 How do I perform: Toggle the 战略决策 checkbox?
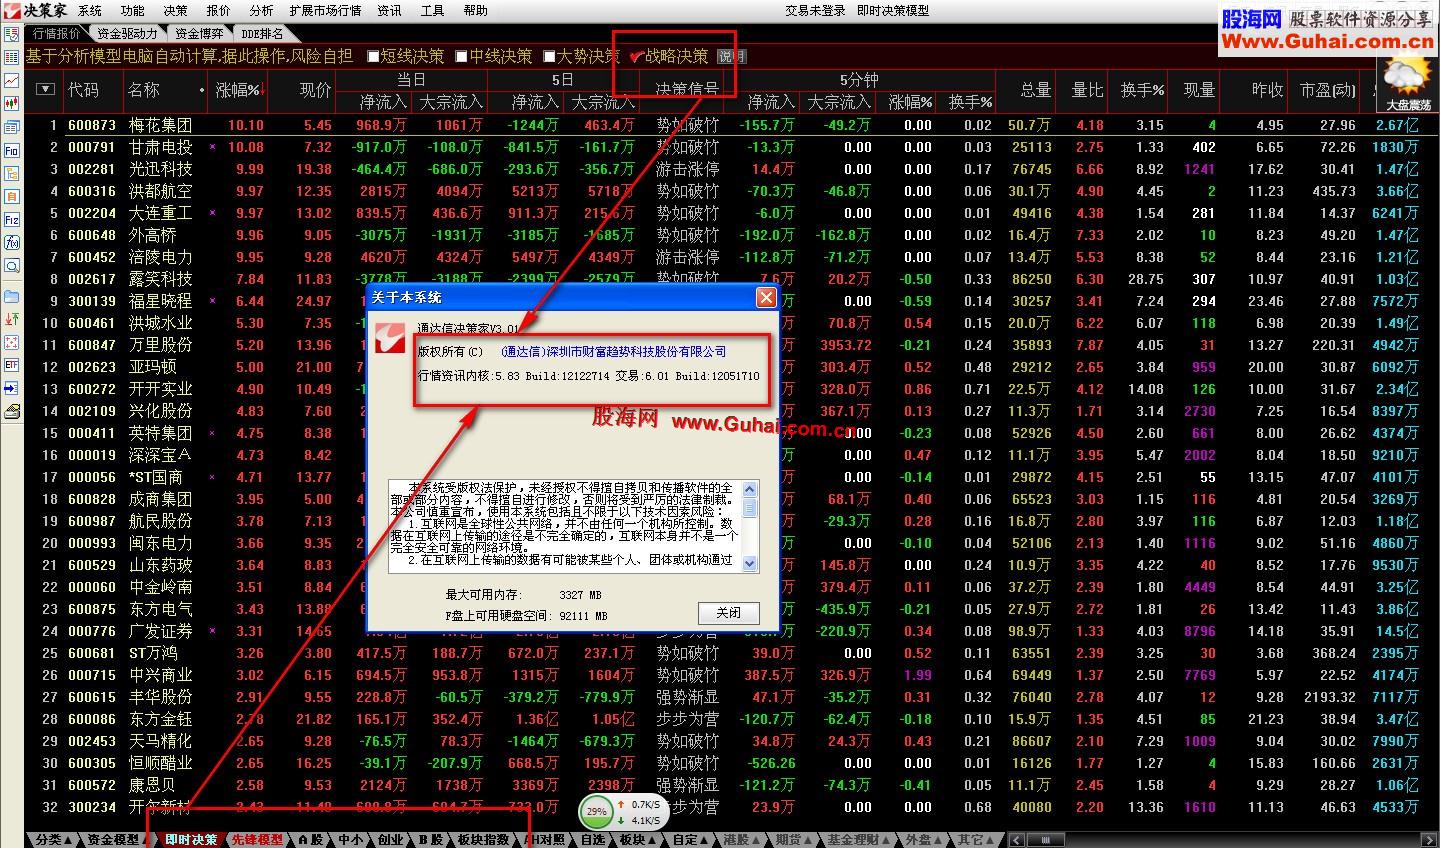click(636, 56)
